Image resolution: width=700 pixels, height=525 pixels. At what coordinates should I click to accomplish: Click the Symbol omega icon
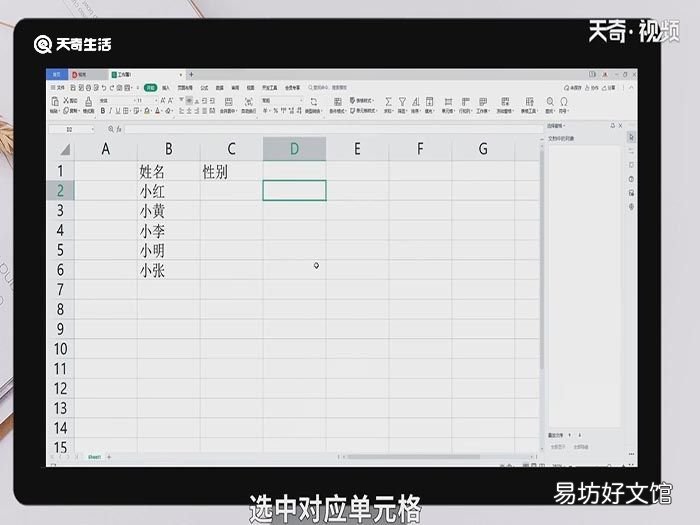click(x=564, y=102)
